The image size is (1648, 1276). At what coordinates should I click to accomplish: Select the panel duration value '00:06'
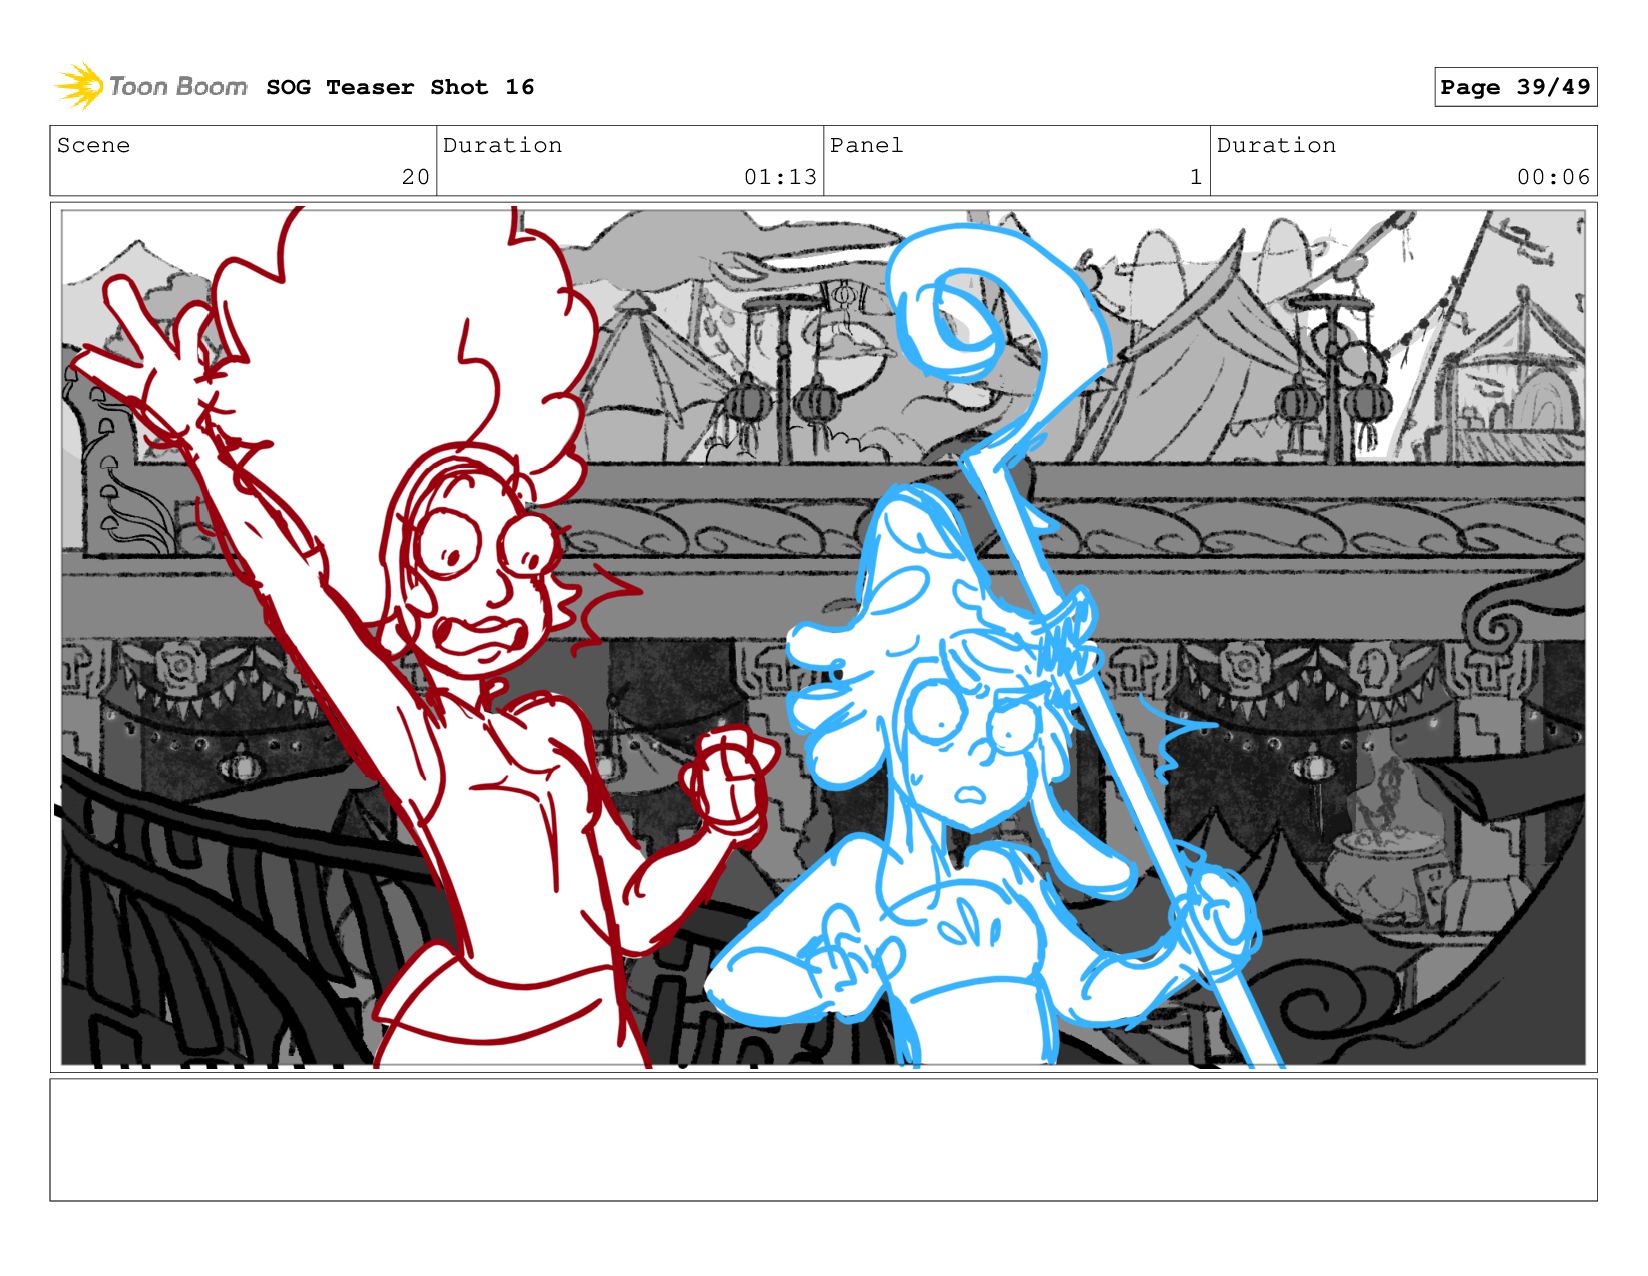[x=1553, y=177]
